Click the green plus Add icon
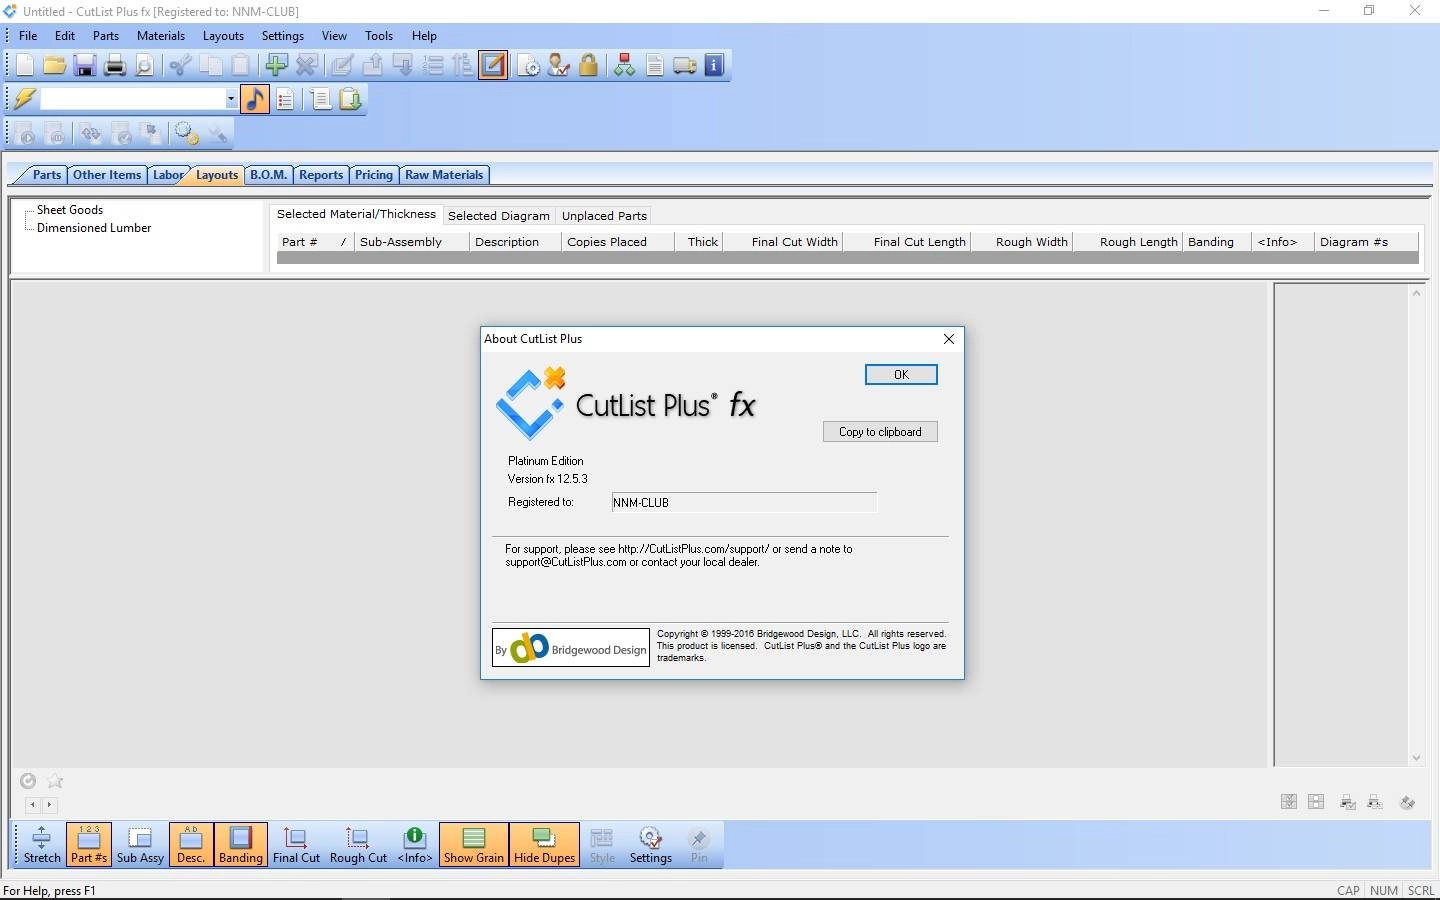Viewport: 1440px width, 900px height. (276, 66)
